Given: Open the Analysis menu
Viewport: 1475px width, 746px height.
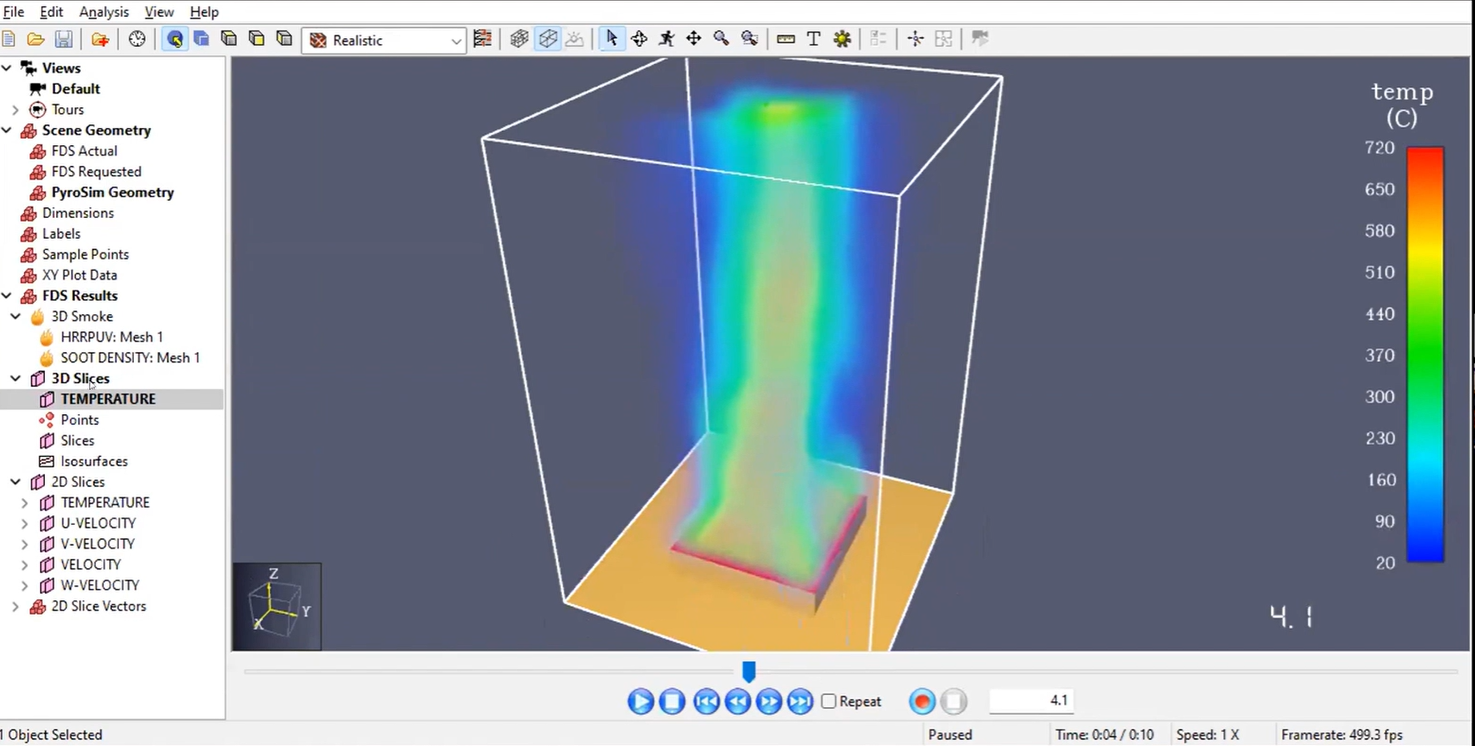Looking at the screenshot, I should click(x=104, y=12).
